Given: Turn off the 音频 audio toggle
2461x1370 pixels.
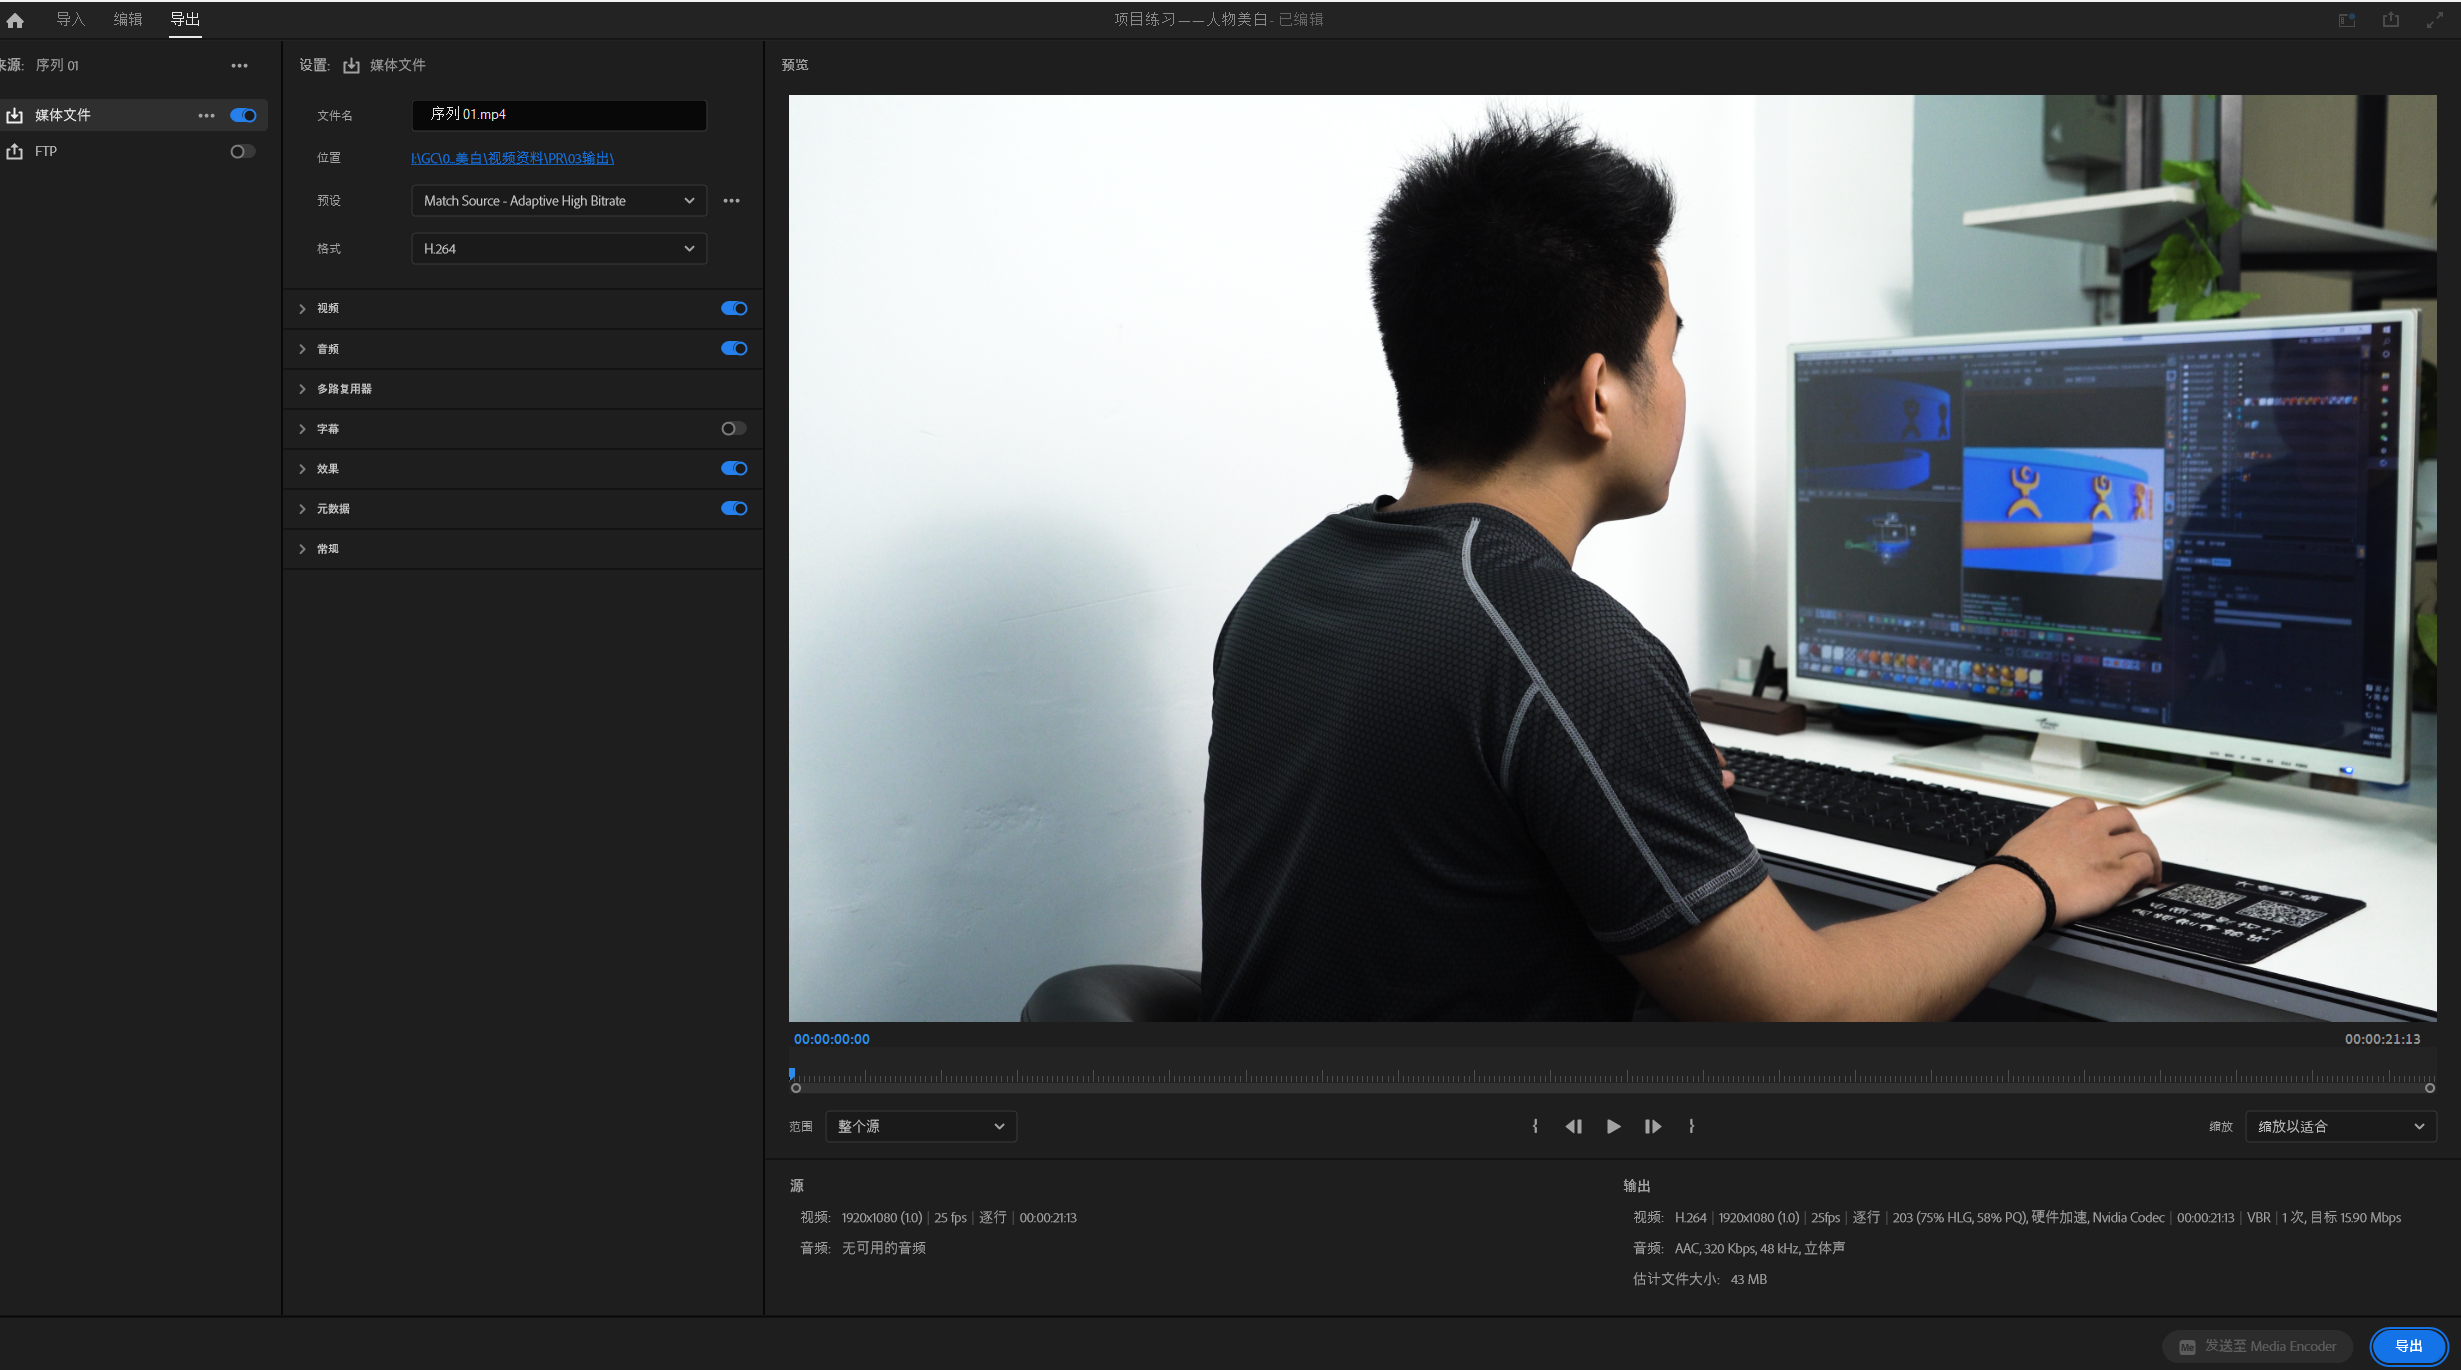Looking at the screenshot, I should point(734,349).
